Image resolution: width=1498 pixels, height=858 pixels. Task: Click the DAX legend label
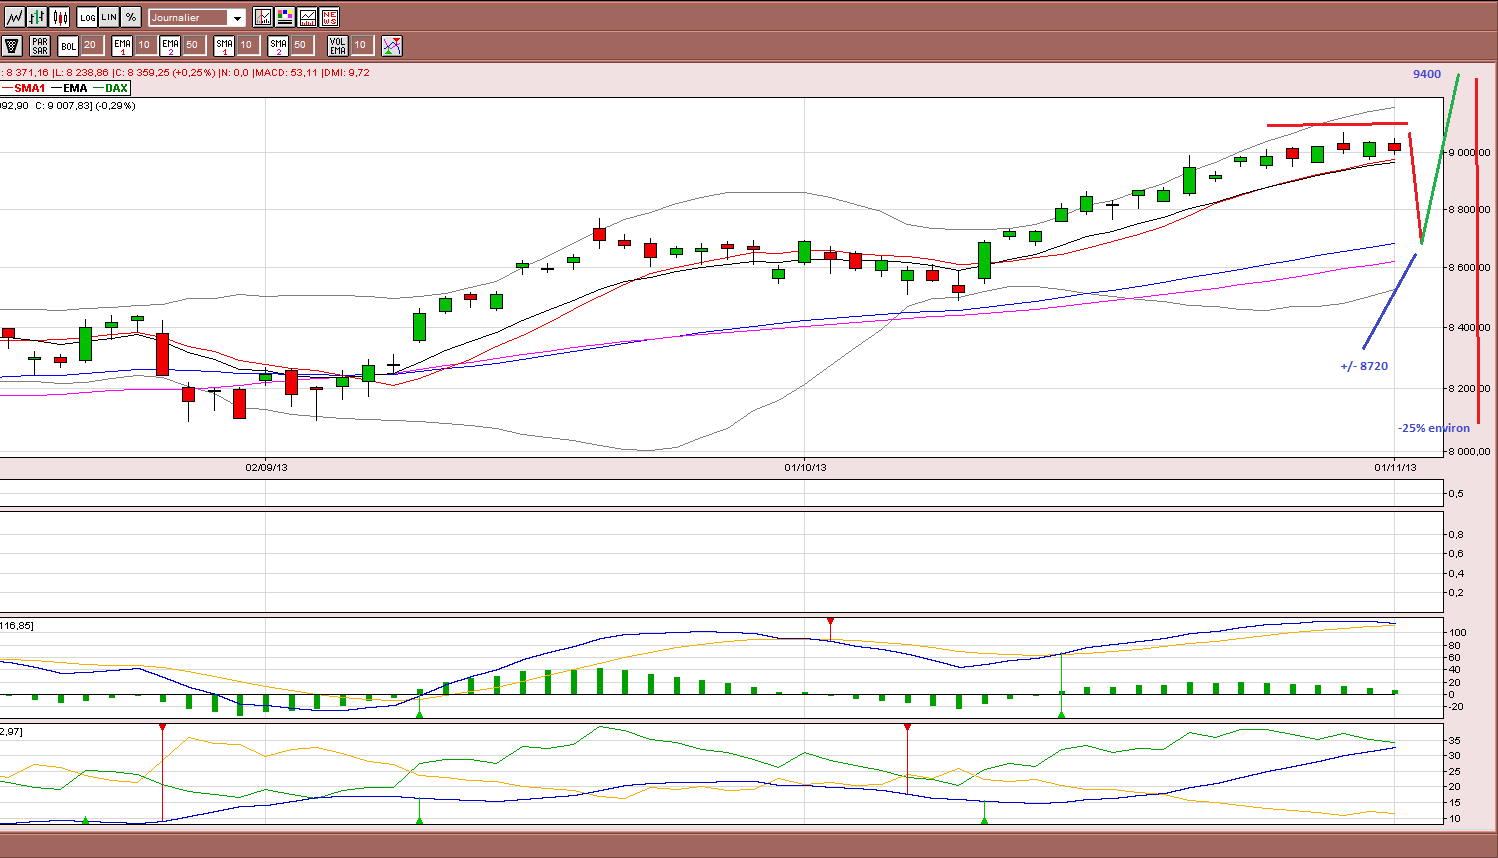tap(116, 88)
